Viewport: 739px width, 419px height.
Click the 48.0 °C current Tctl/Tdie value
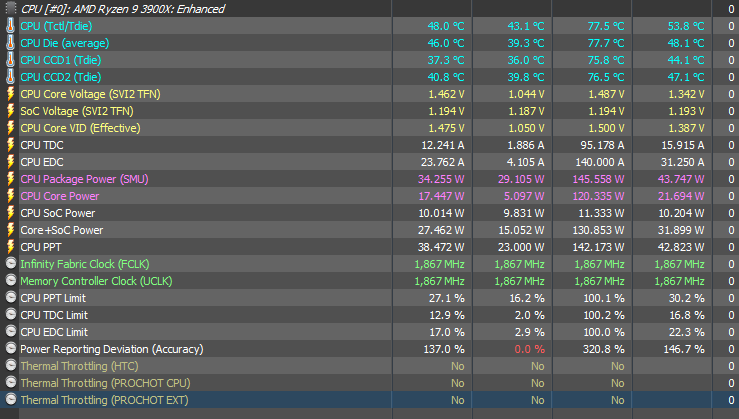pyautogui.click(x=446, y=26)
